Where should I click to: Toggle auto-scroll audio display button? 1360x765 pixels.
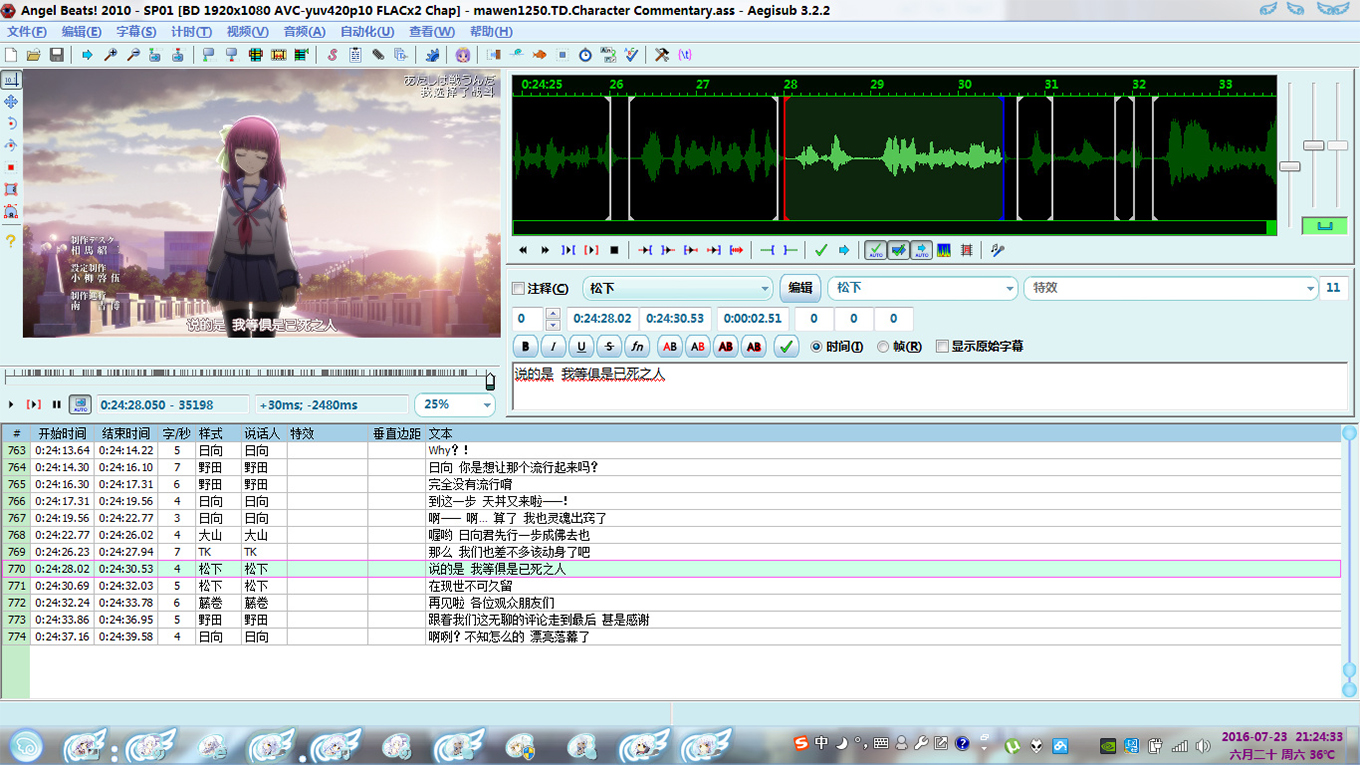pos(921,250)
